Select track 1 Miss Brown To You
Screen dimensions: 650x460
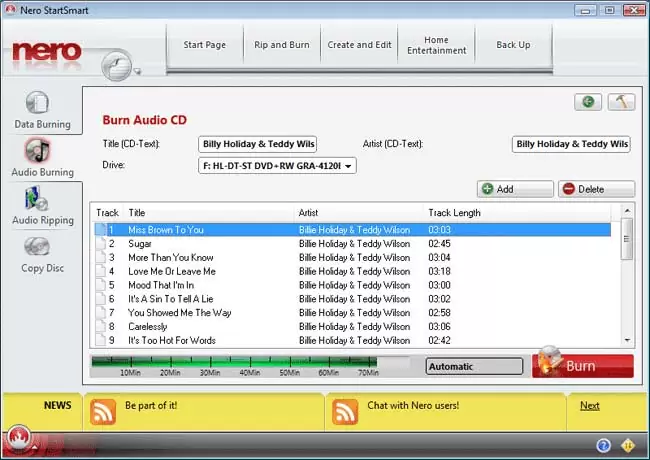click(x=352, y=230)
